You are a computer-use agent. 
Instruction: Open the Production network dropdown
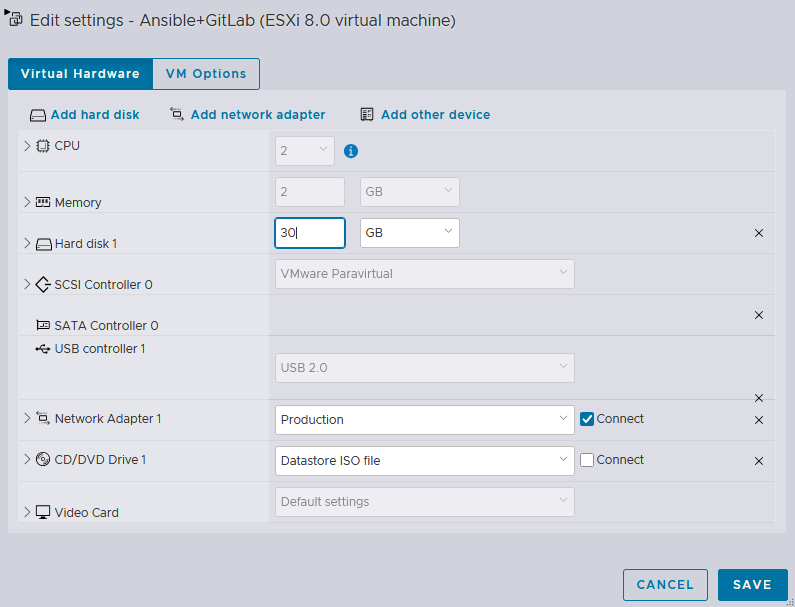[x=424, y=420]
